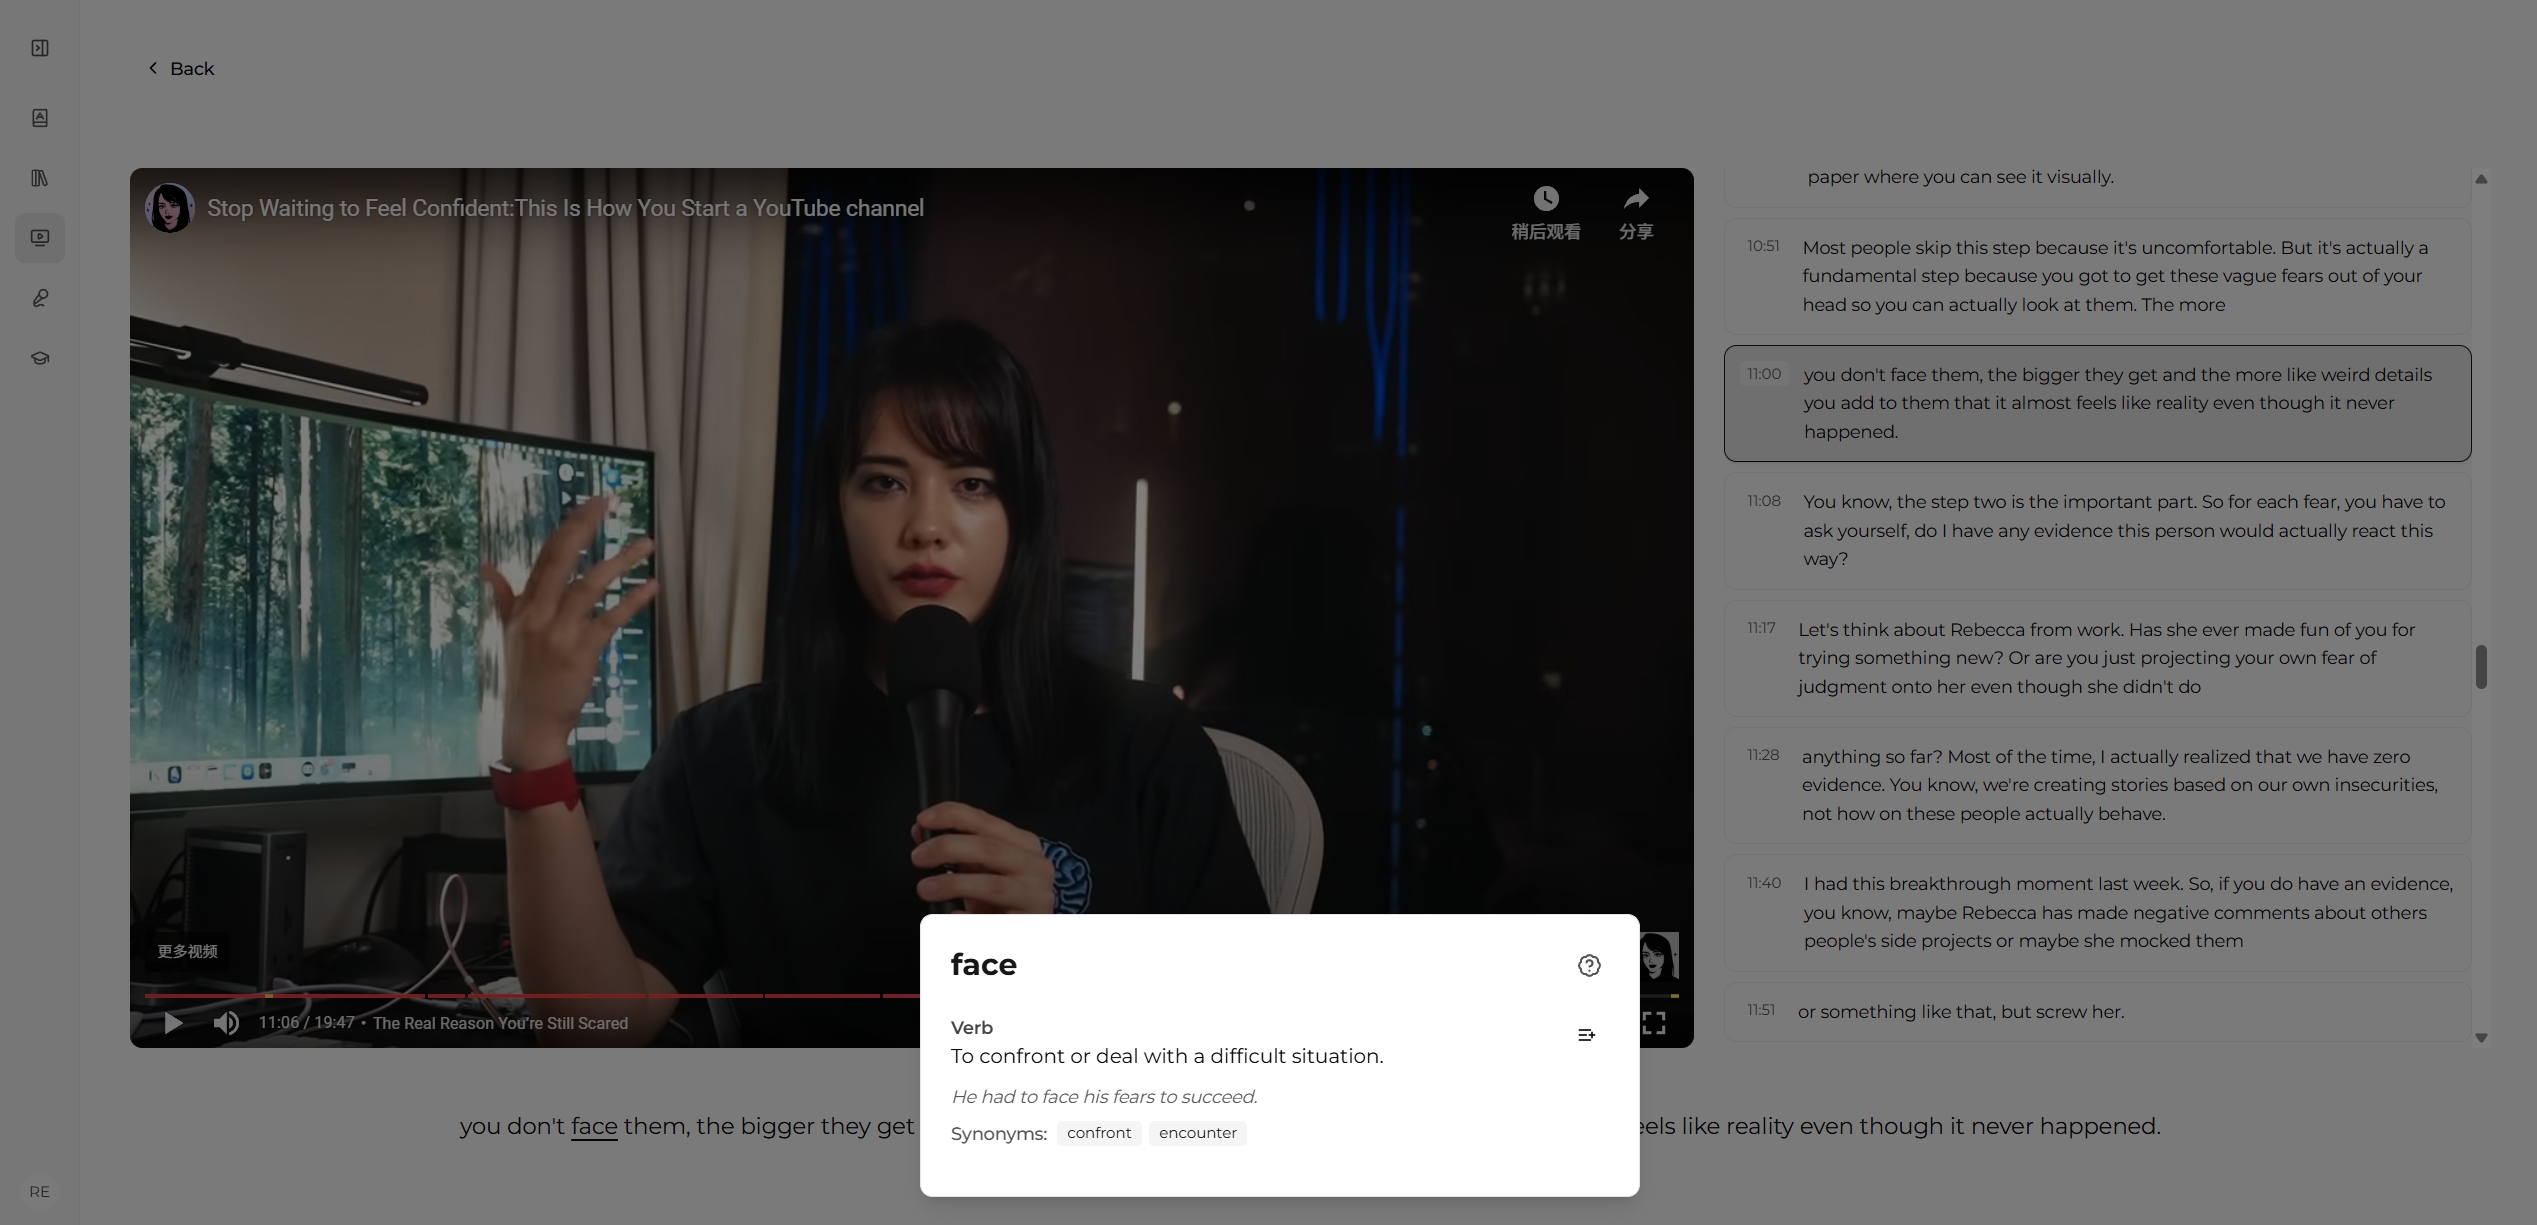Open the courses graduation-cap section
2537x1225 pixels.
pos(40,357)
